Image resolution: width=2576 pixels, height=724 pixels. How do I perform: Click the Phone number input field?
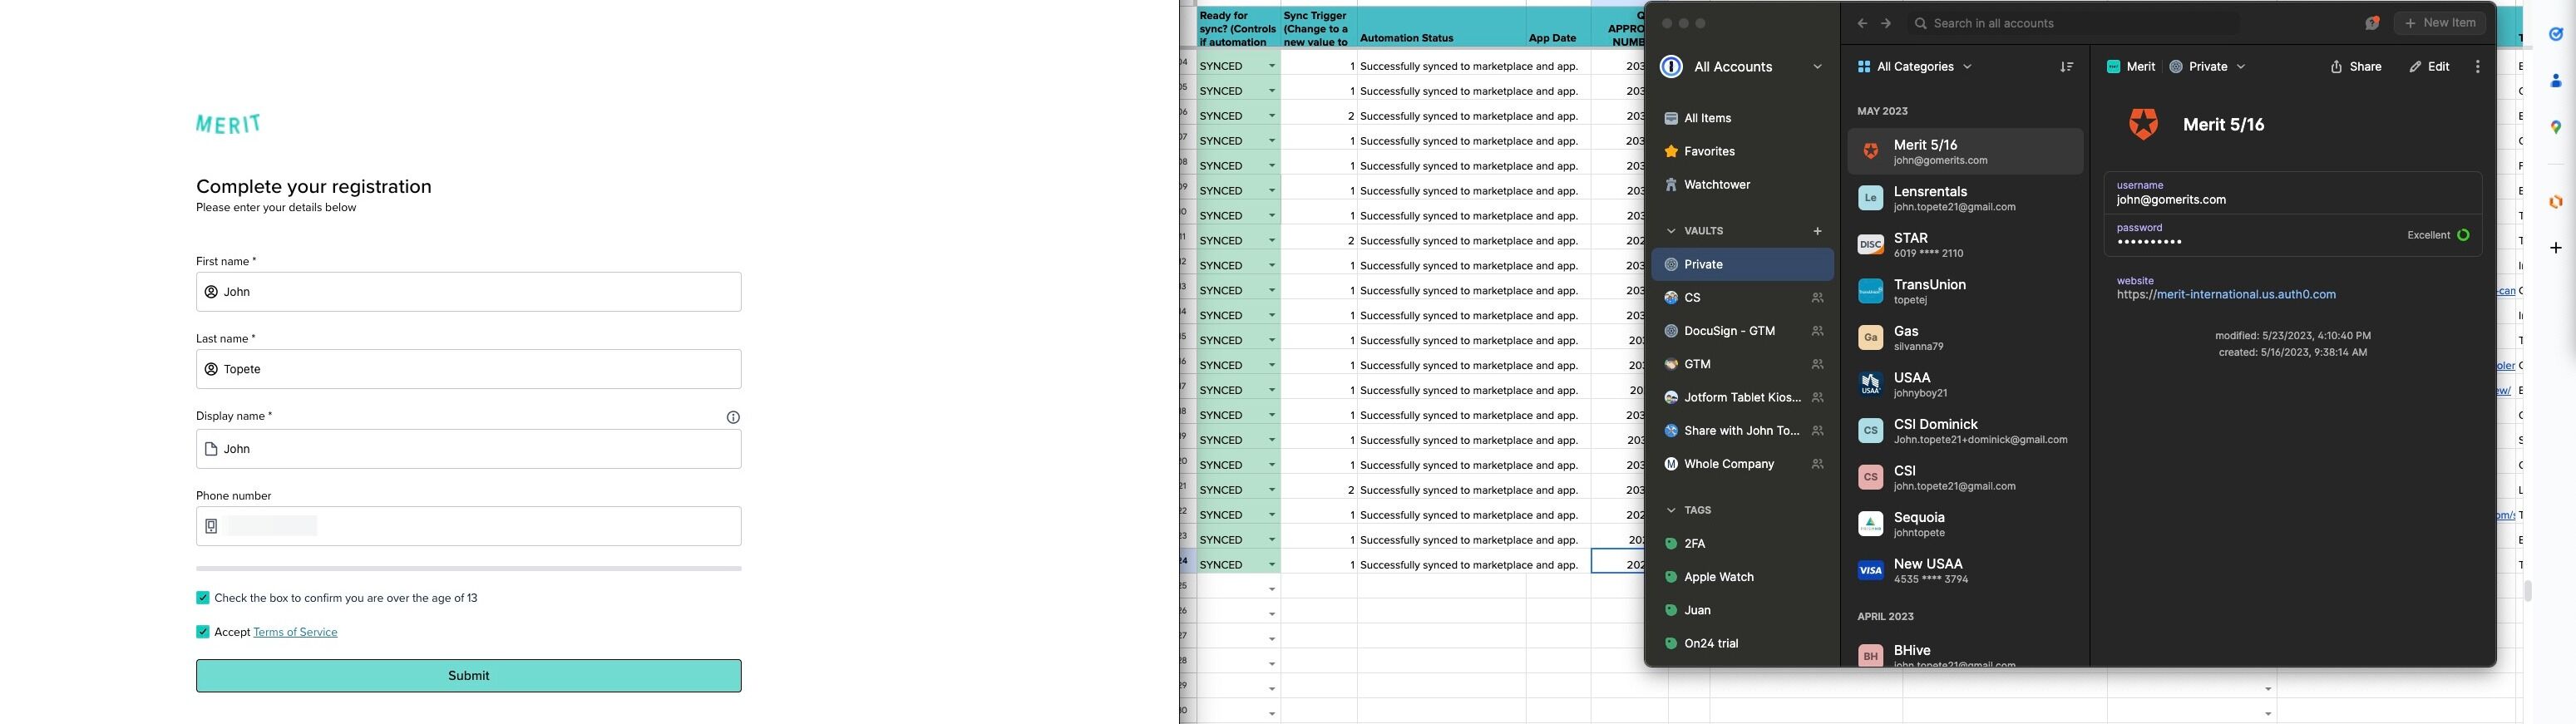(x=469, y=526)
